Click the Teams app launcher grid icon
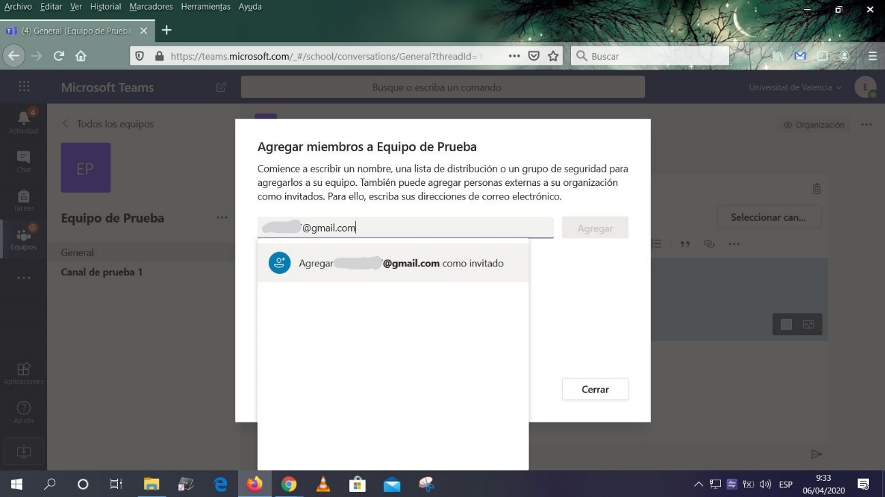The width and height of the screenshot is (885, 497). click(x=24, y=87)
